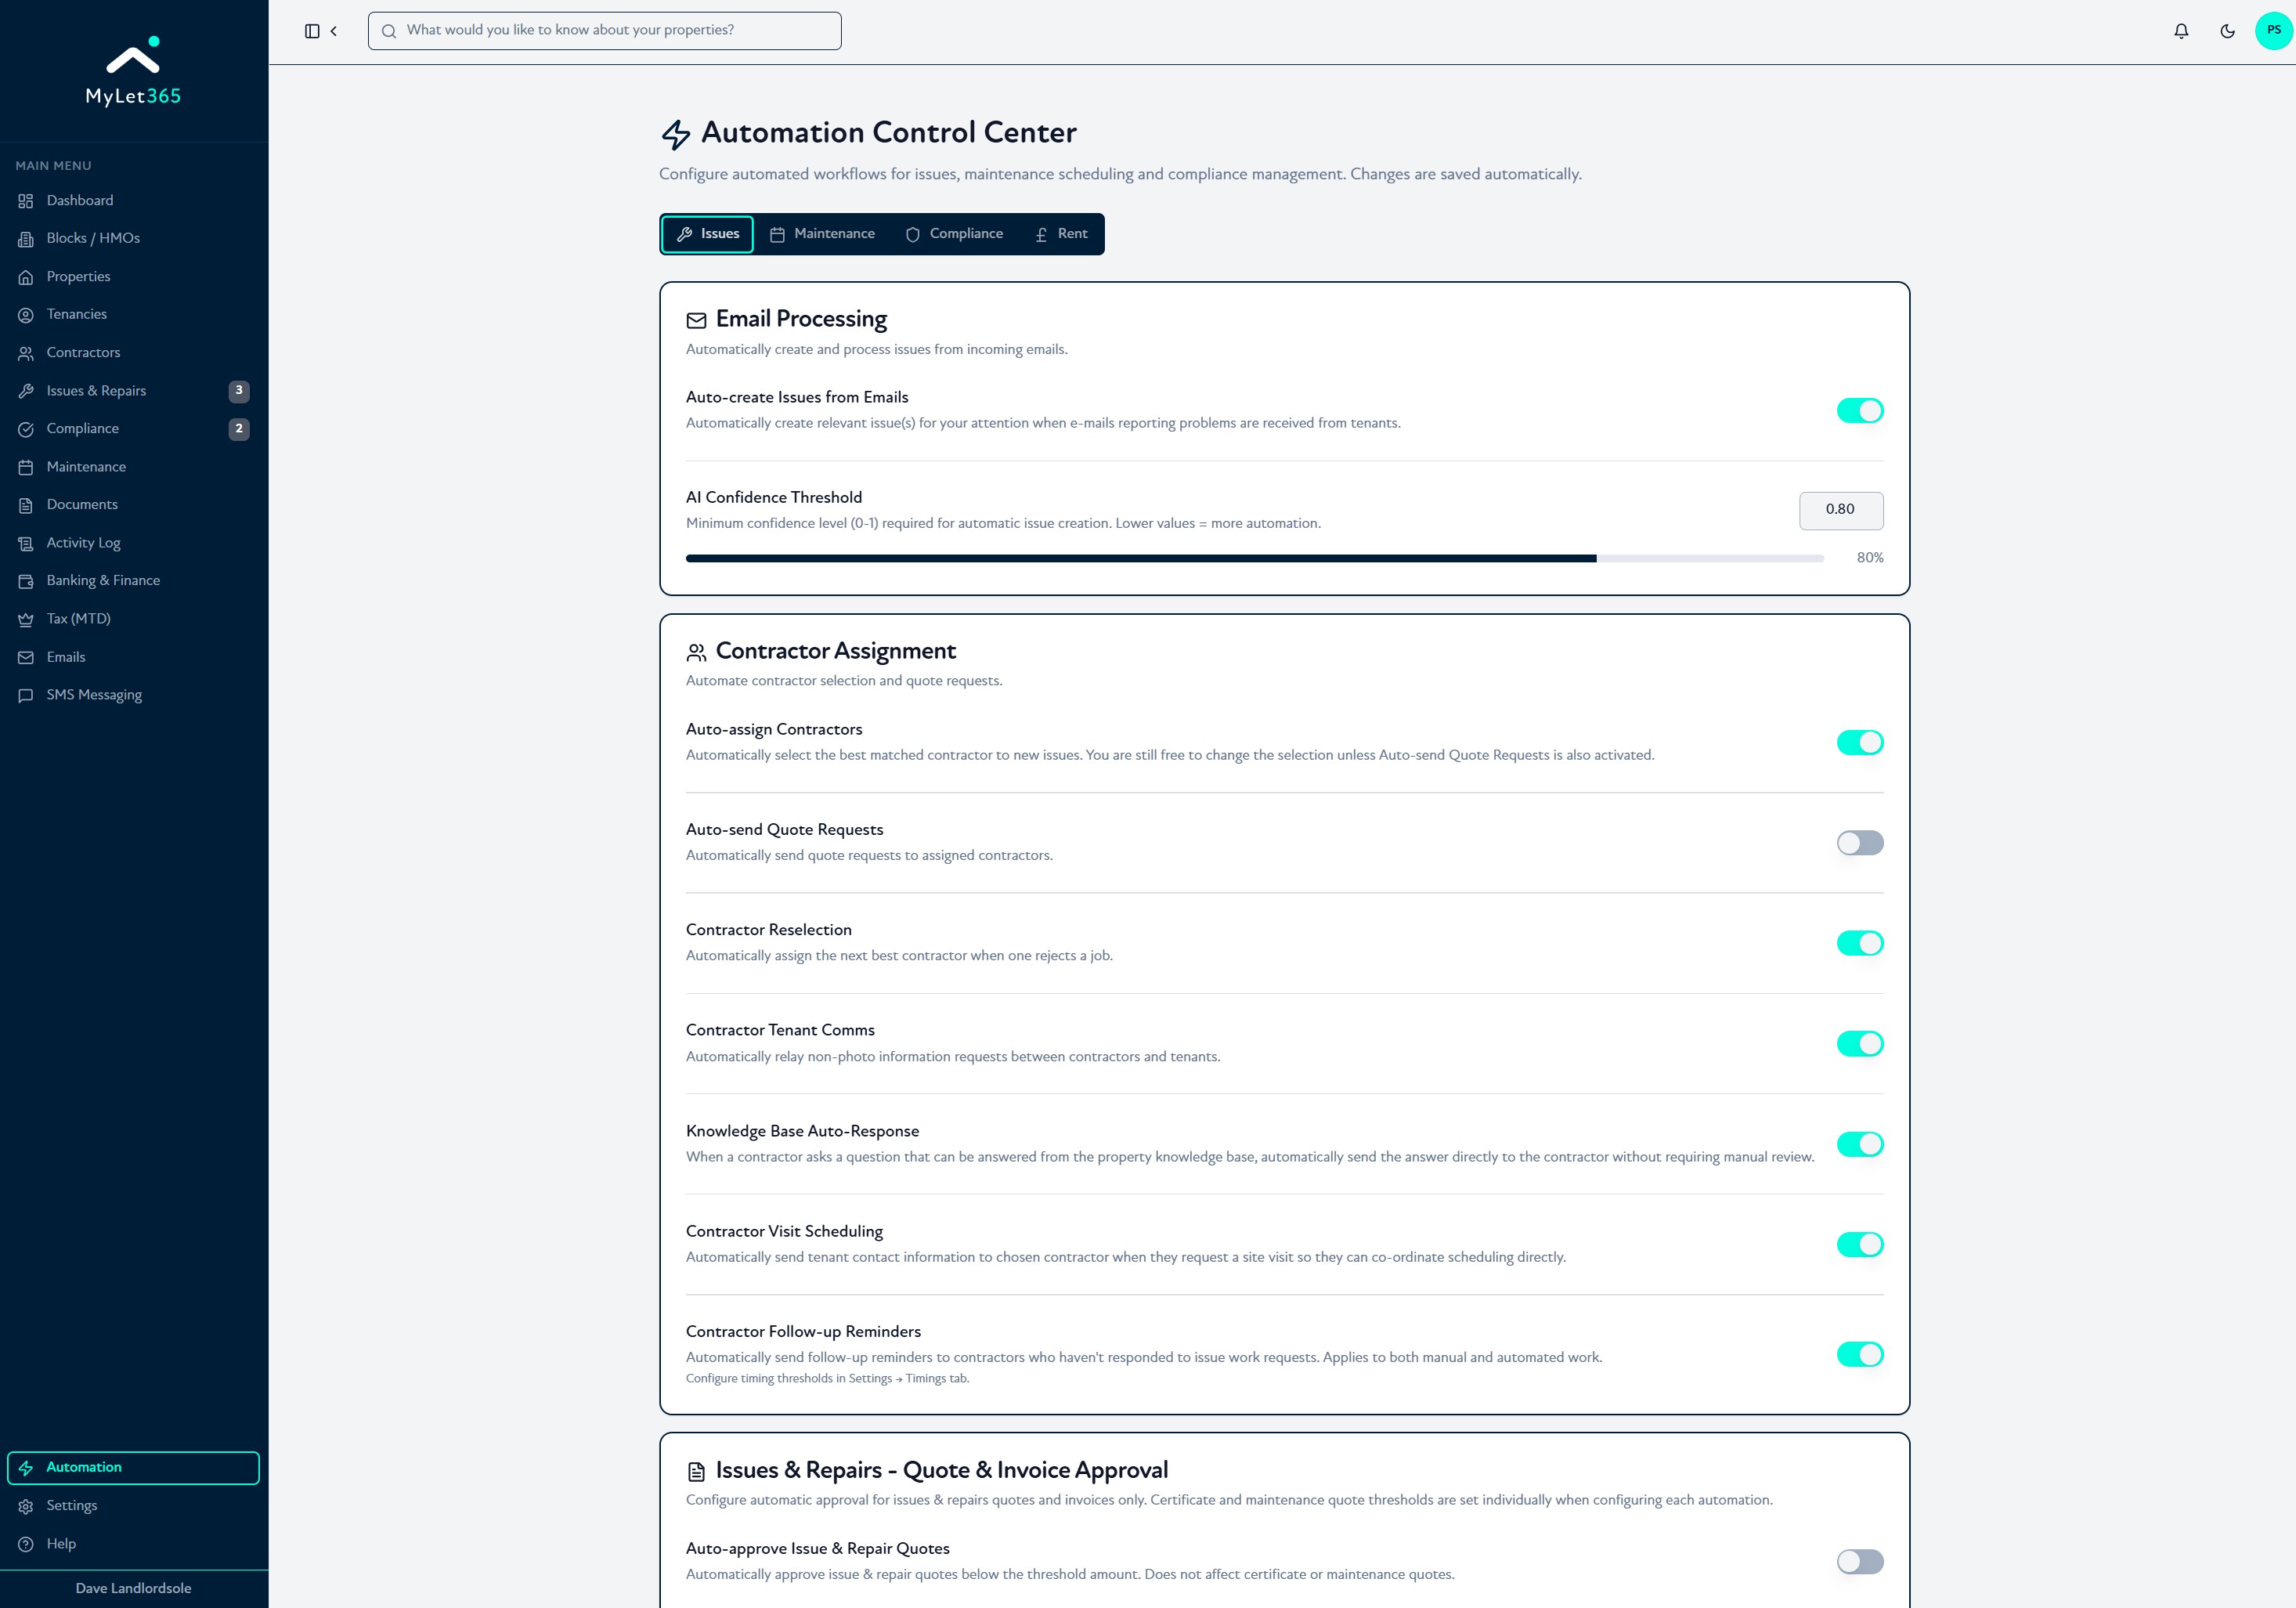Click the Contractors people icon
2296x1608 pixels.
[x=26, y=353]
